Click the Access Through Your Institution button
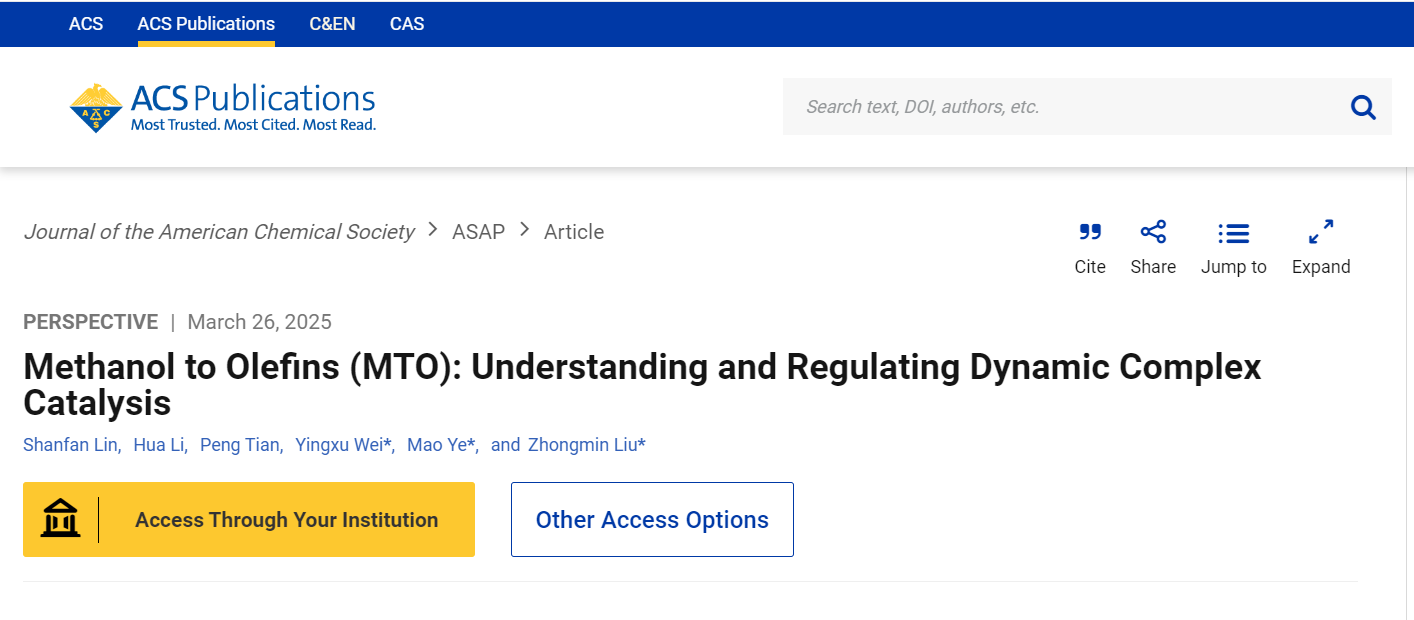 249,520
